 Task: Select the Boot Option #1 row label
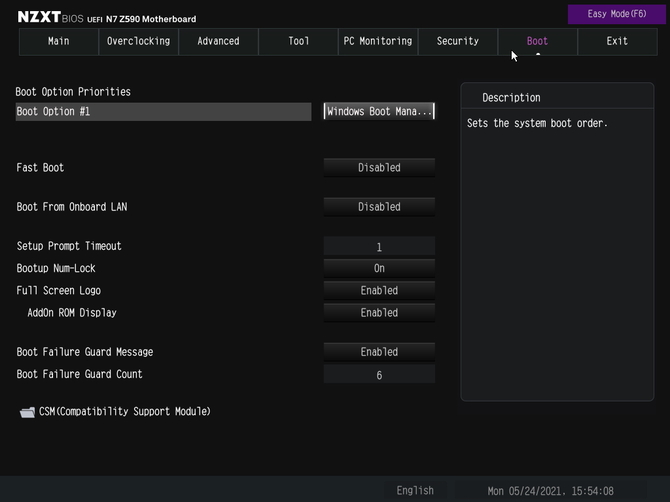[x=163, y=112]
